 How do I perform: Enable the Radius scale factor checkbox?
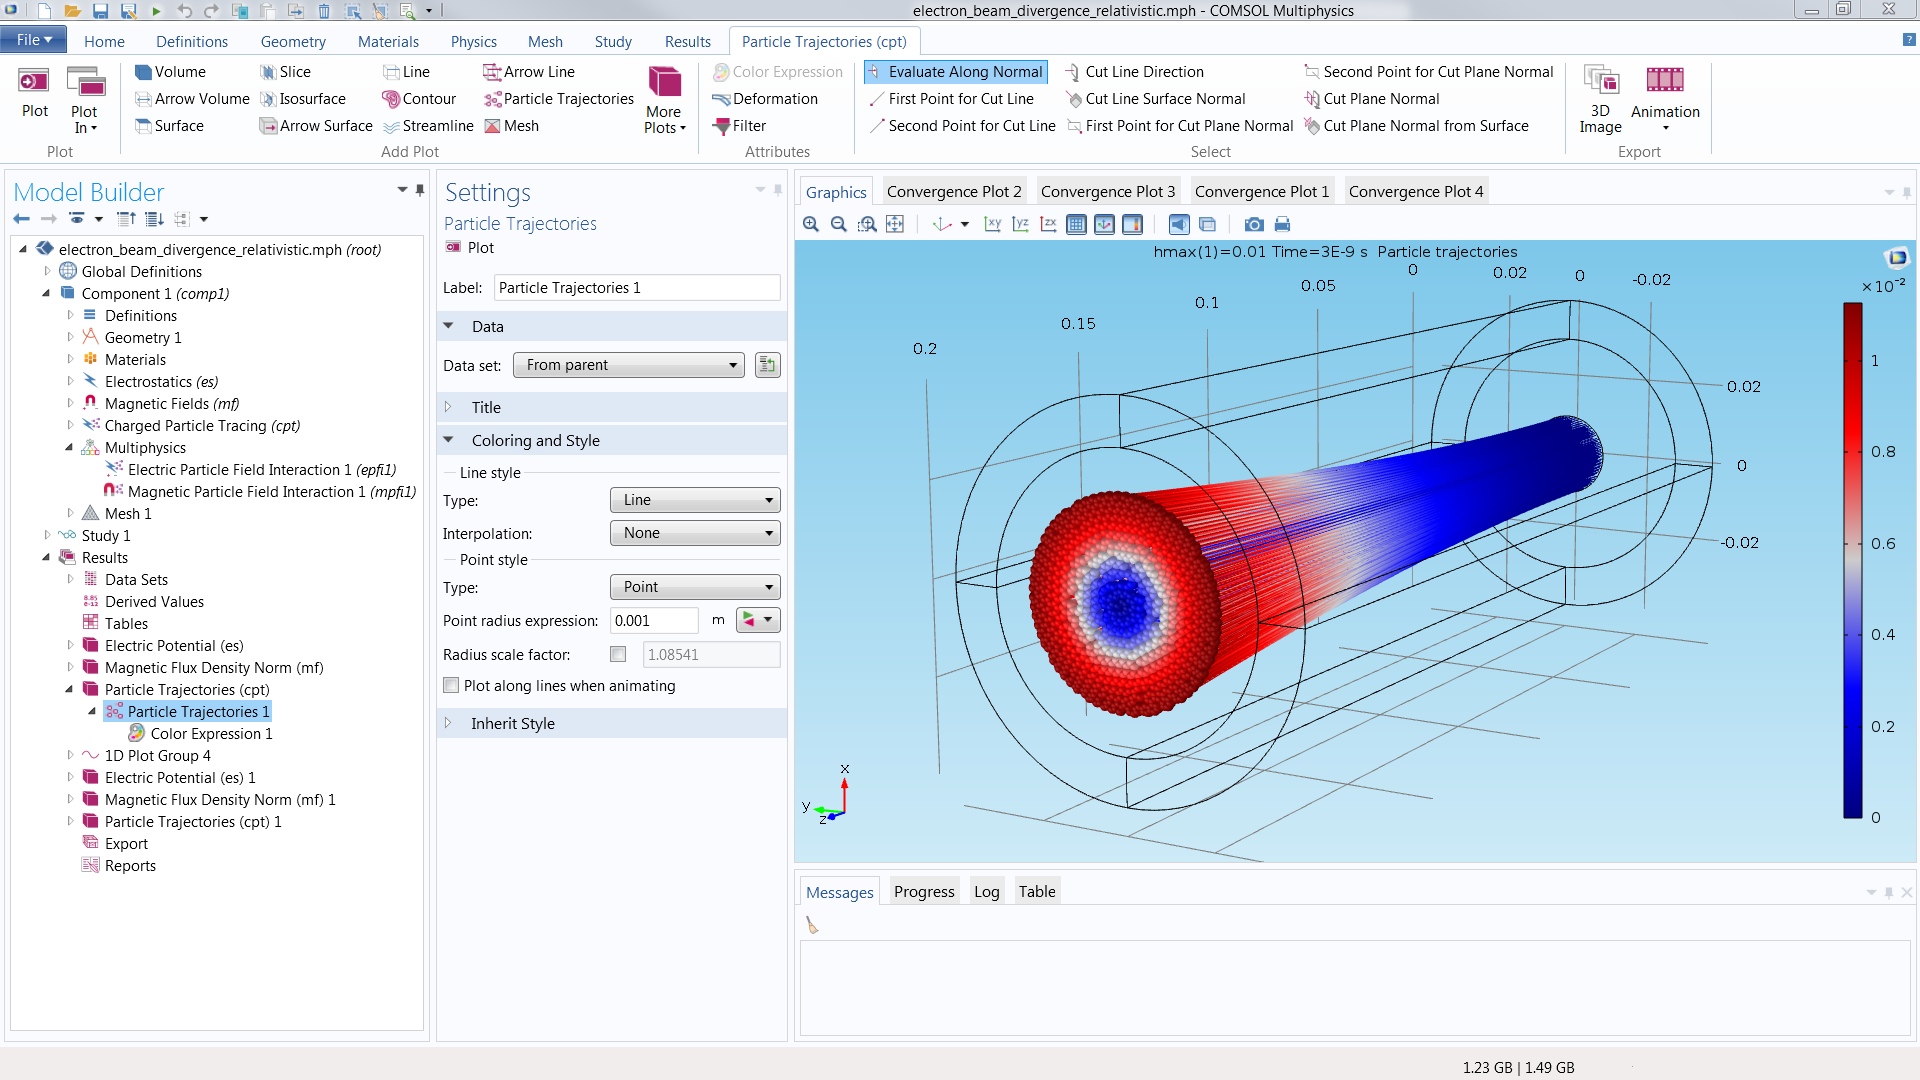pos(618,654)
